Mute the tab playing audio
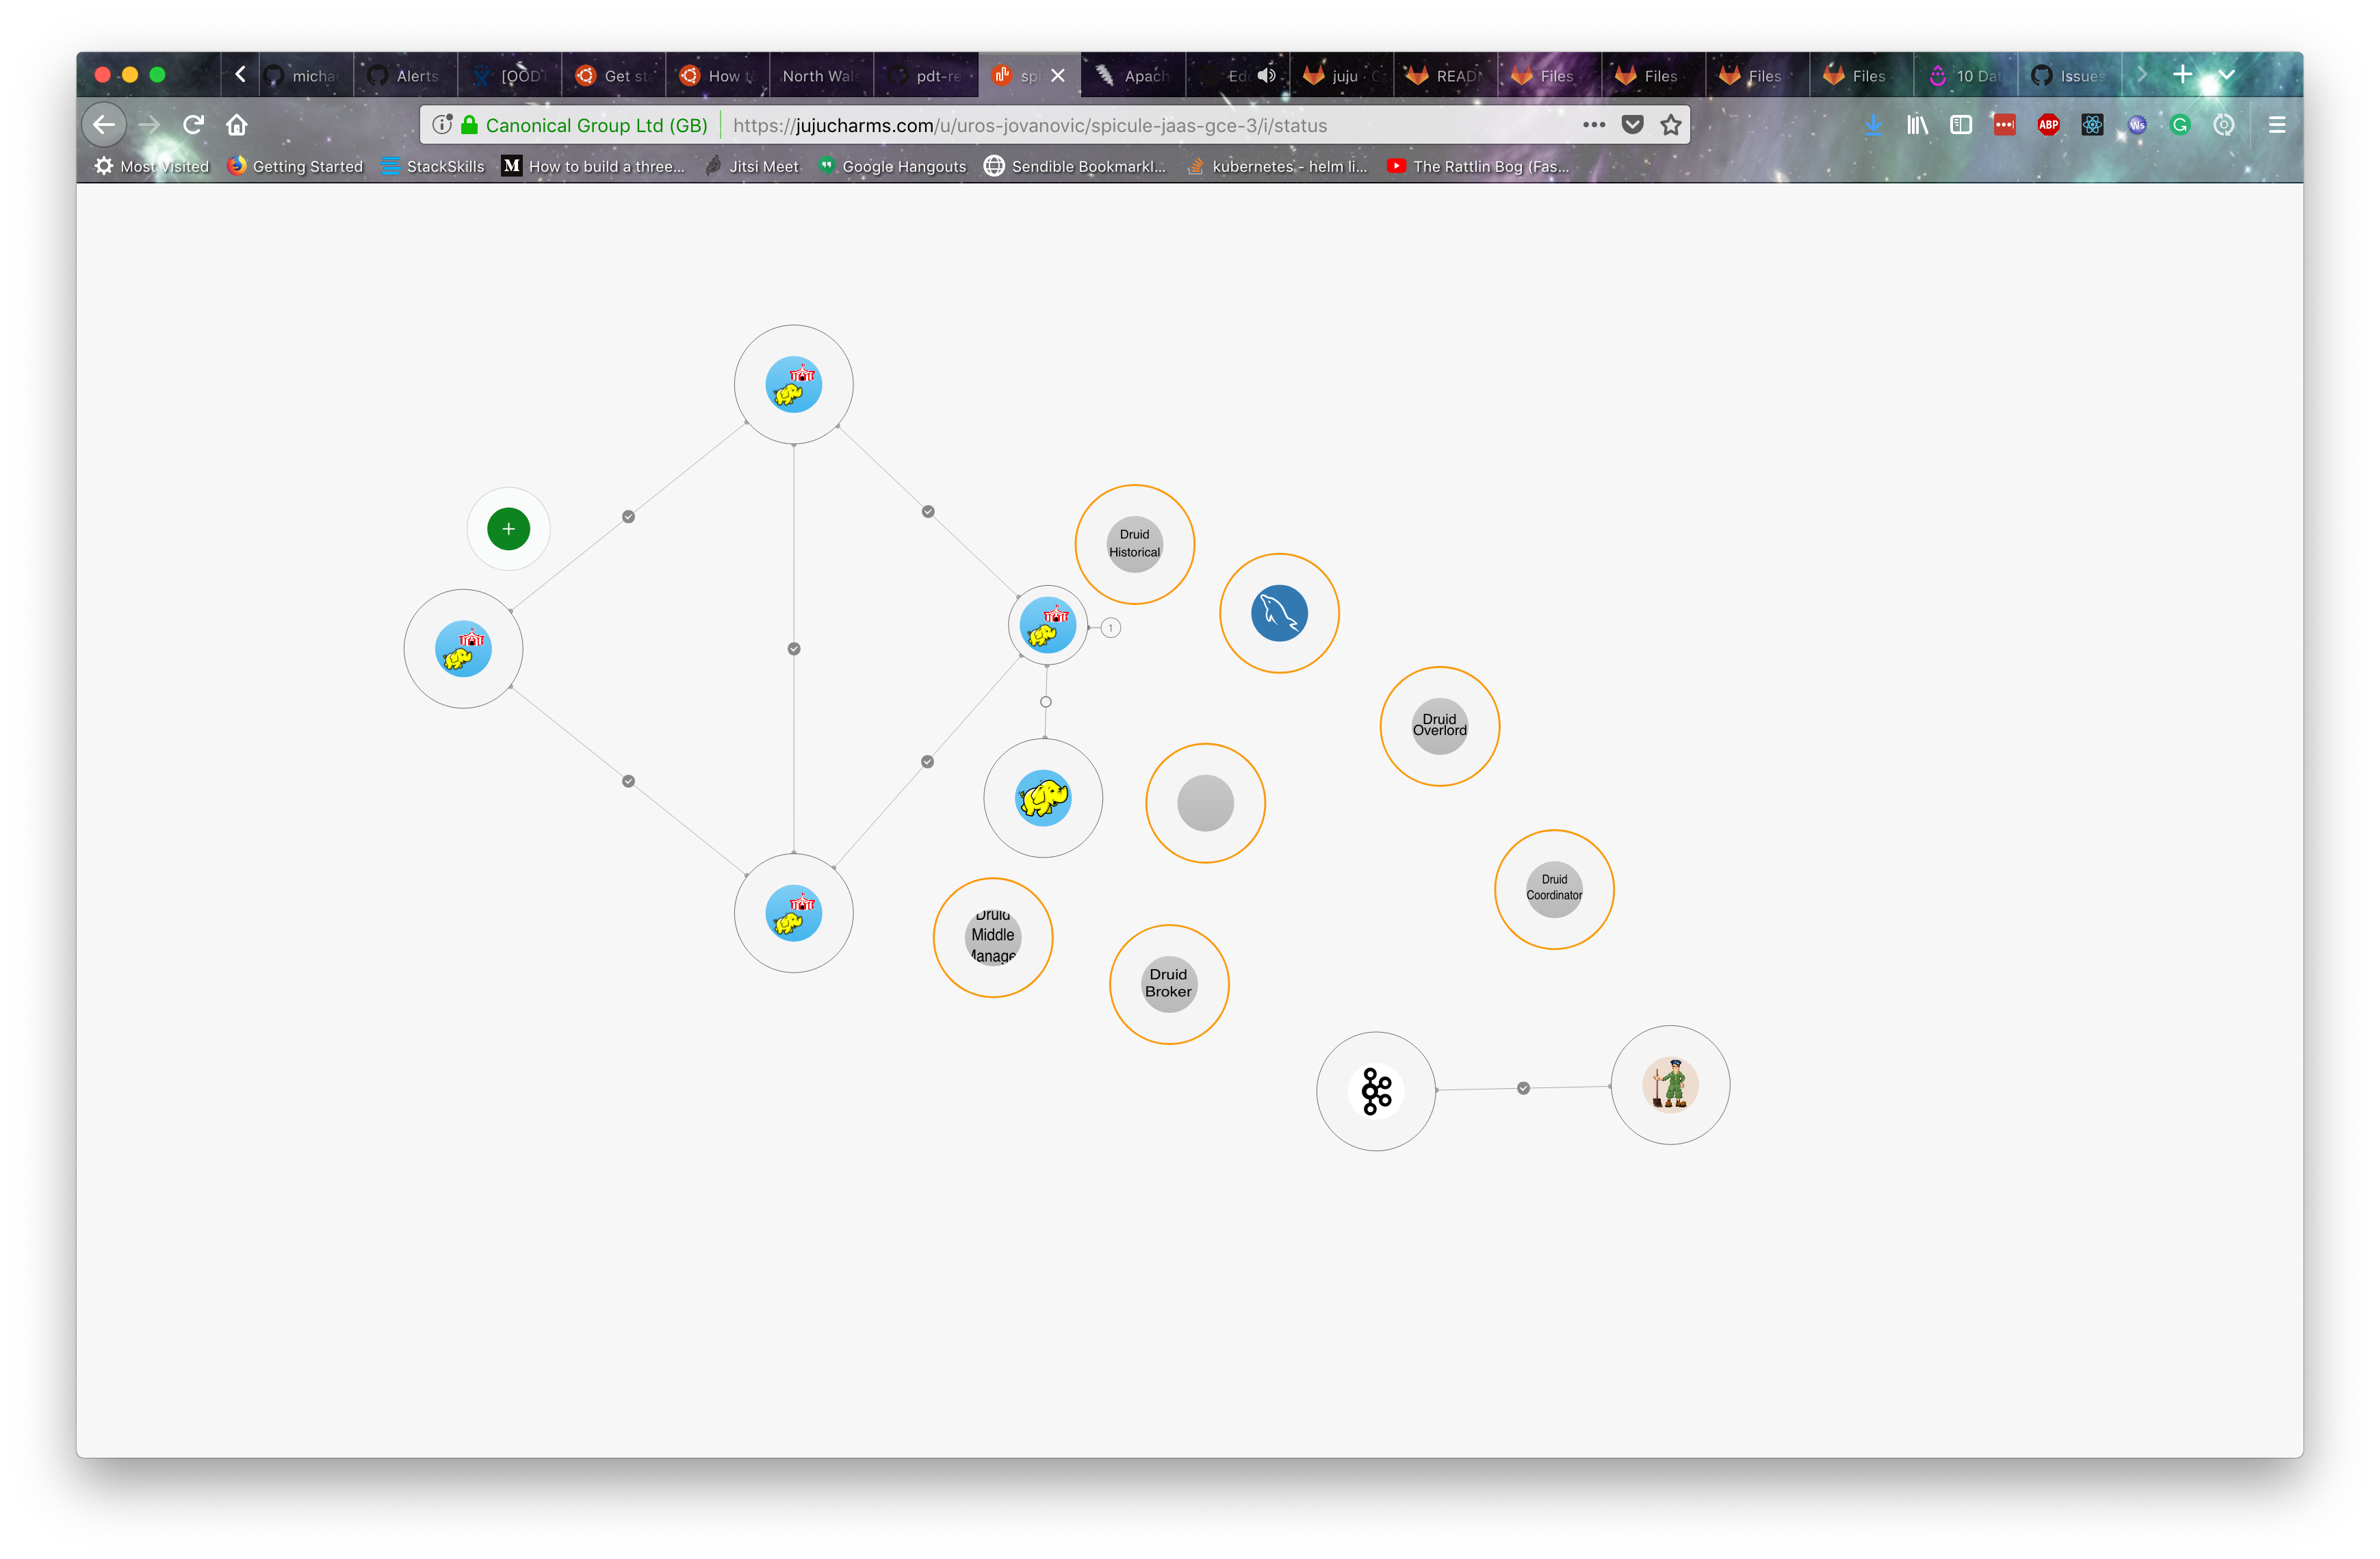The image size is (2380, 1559). pos(1266,75)
